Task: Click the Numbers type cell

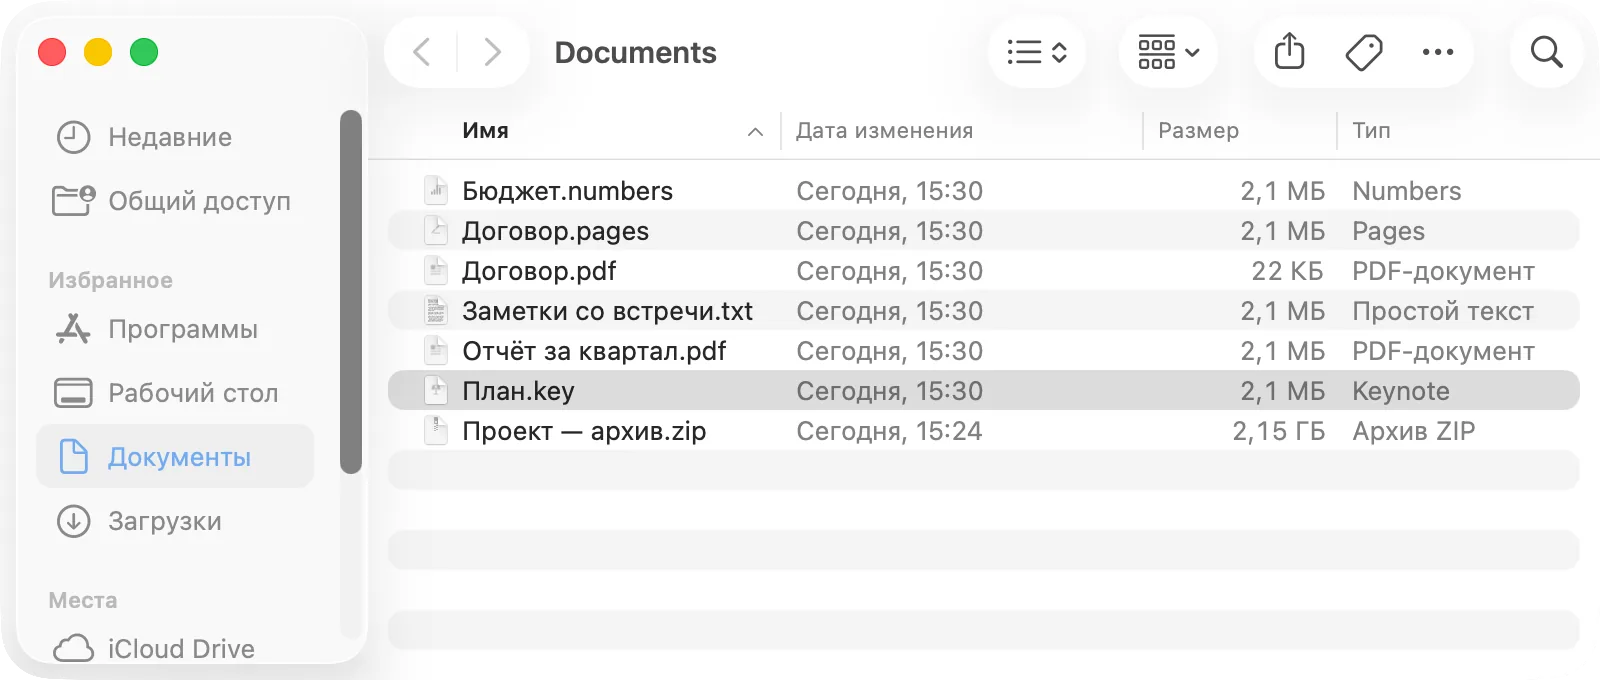Action: tap(1406, 191)
